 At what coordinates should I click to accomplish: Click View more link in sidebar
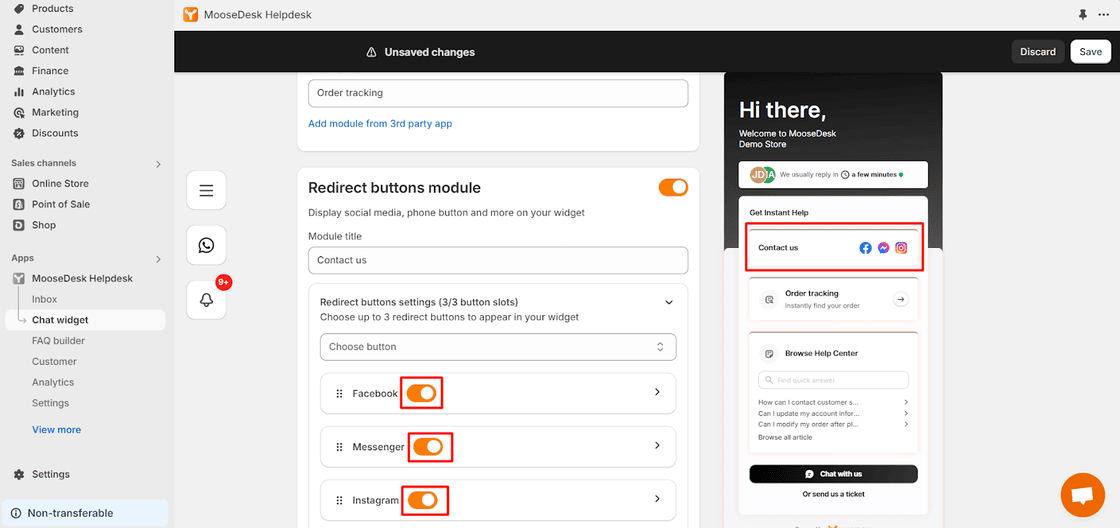[56, 429]
